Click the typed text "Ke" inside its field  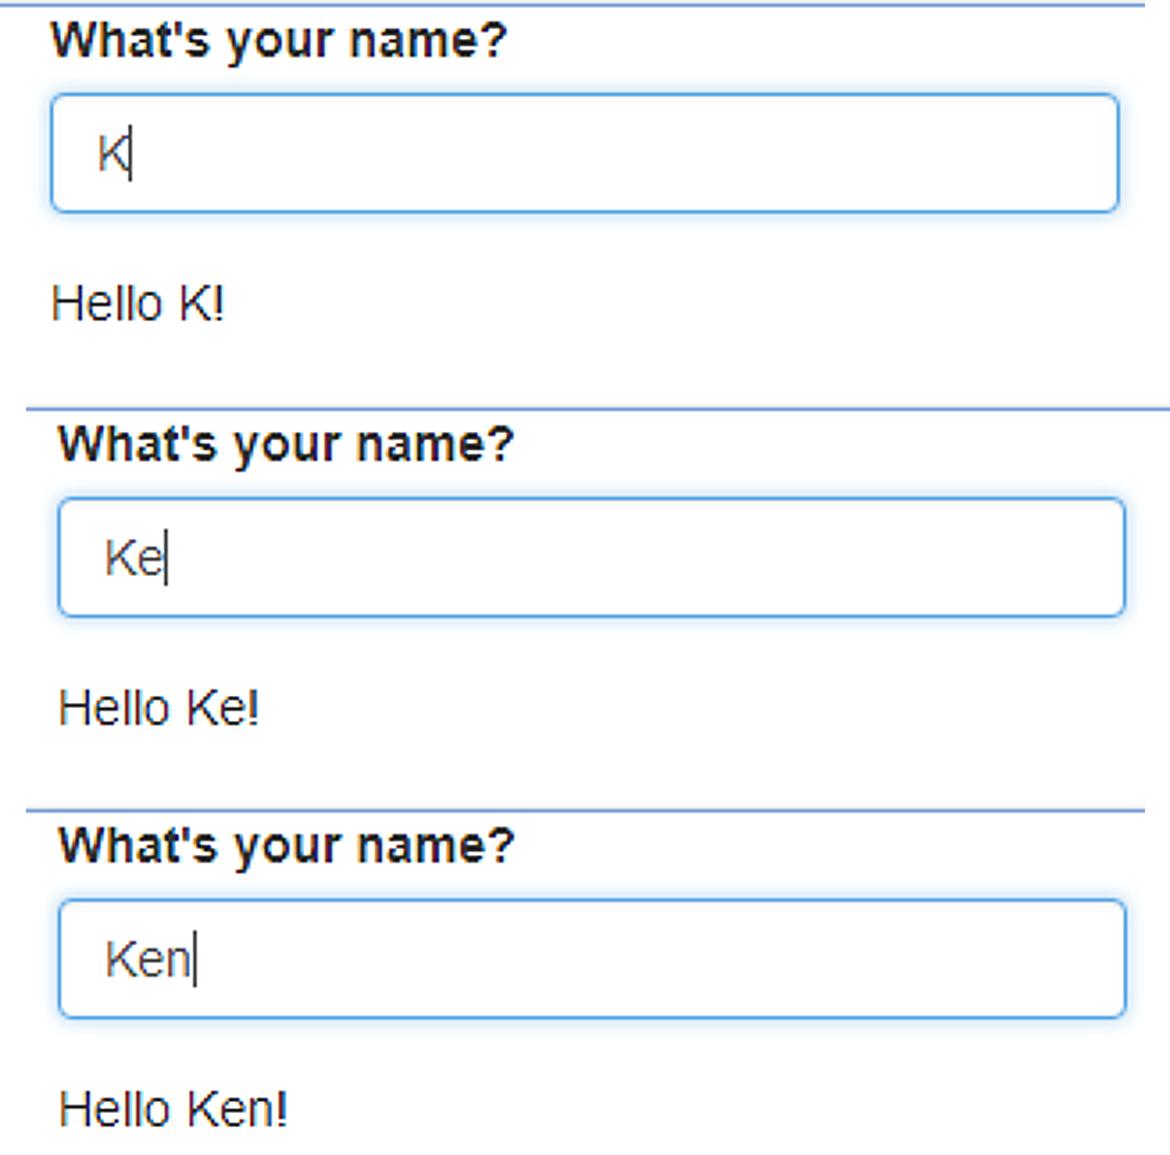(134, 558)
